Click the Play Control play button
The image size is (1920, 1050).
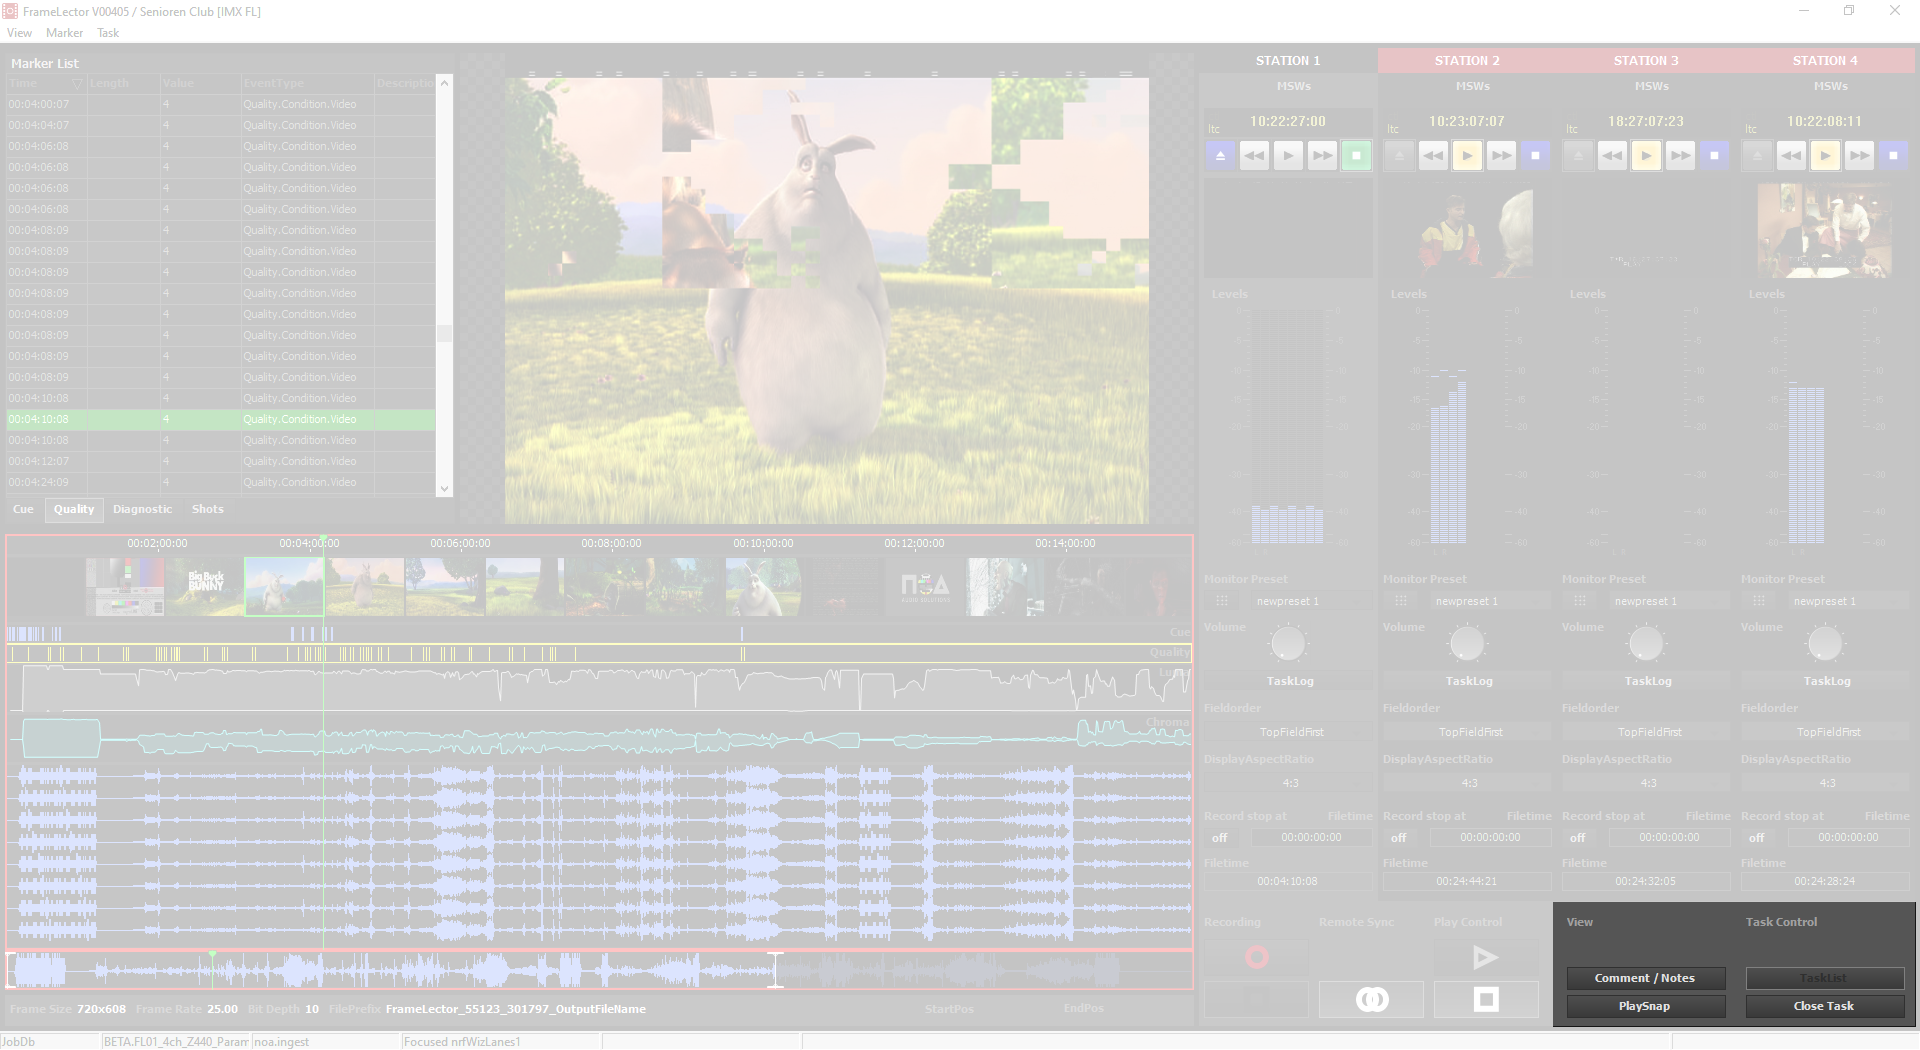click(x=1486, y=958)
